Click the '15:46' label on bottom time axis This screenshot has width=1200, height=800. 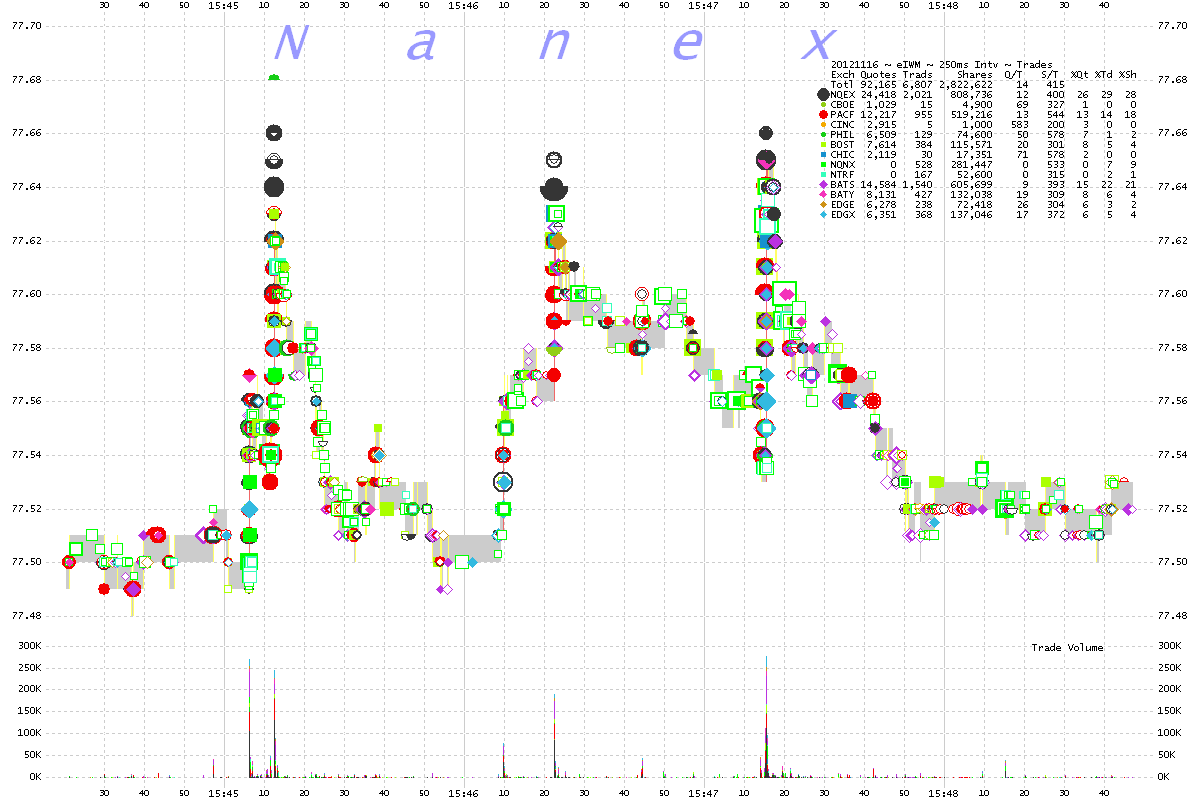pyautogui.click(x=463, y=792)
